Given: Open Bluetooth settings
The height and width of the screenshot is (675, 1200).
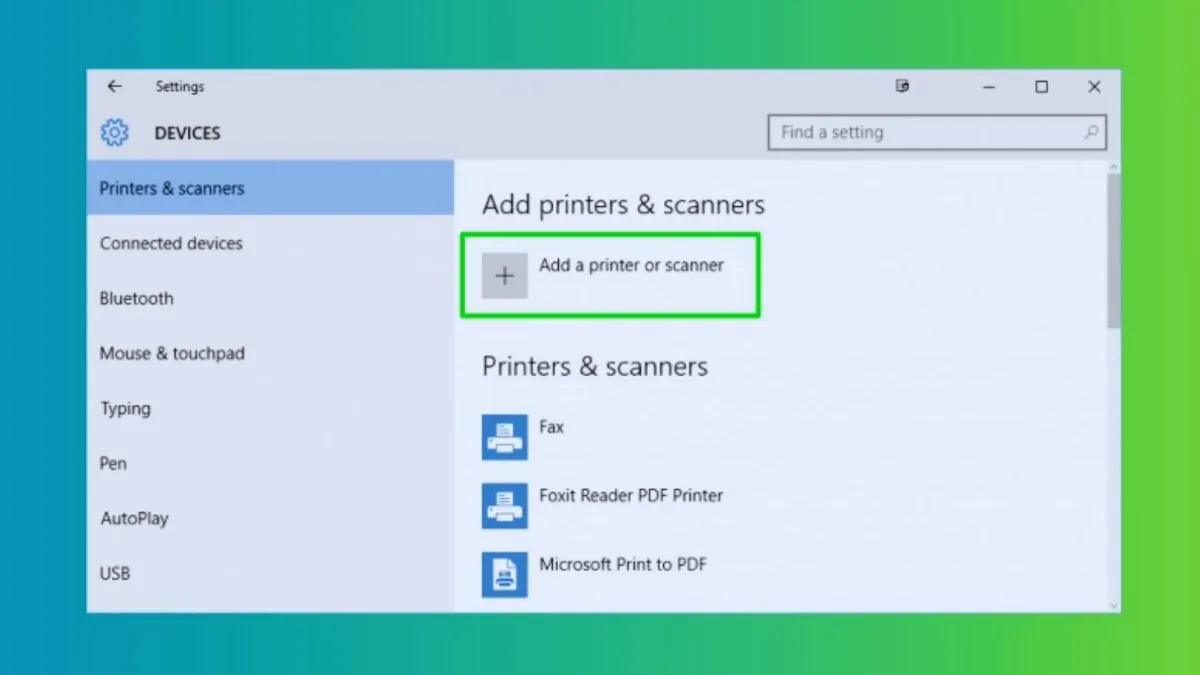Looking at the screenshot, I should 137,298.
